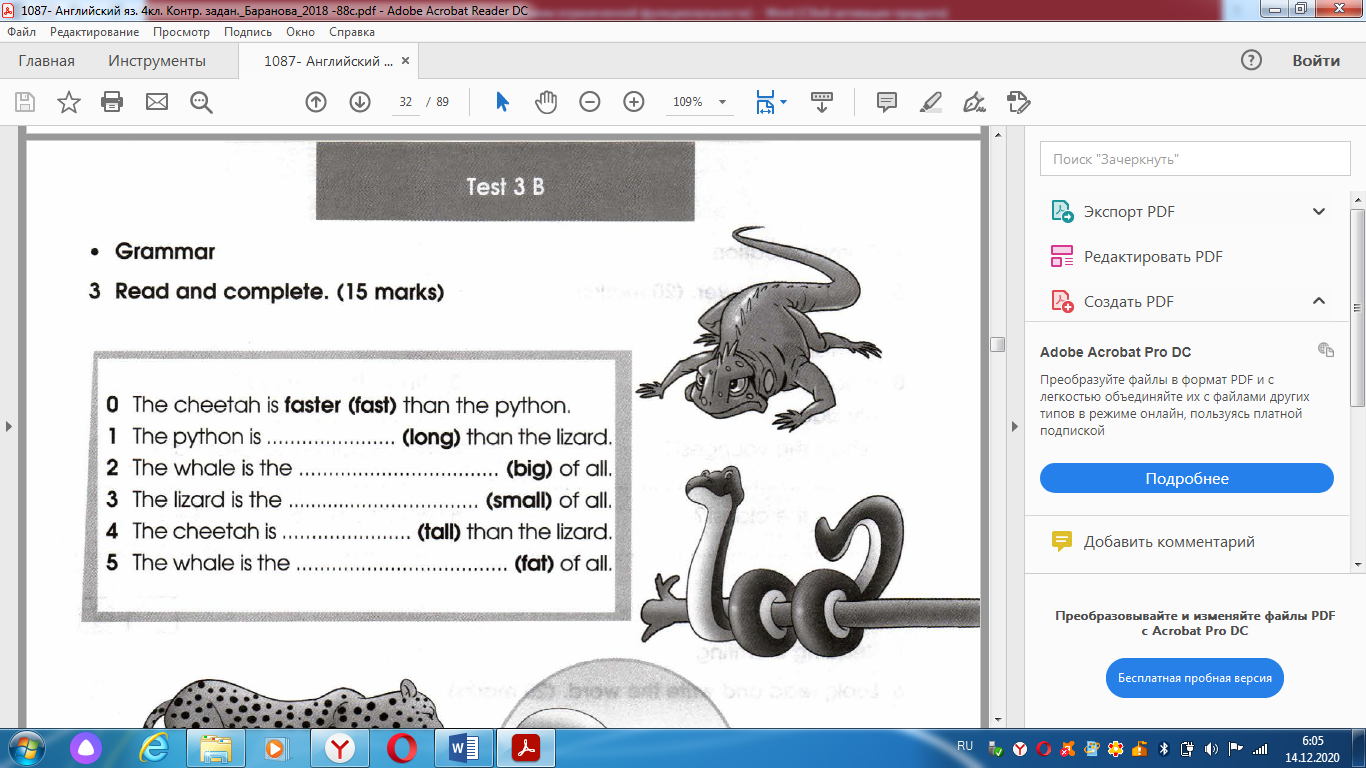The image size is (1366, 768).
Task: Click the copy icon beside Adobe Acrobat Pro DC
Action: tap(1326, 350)
